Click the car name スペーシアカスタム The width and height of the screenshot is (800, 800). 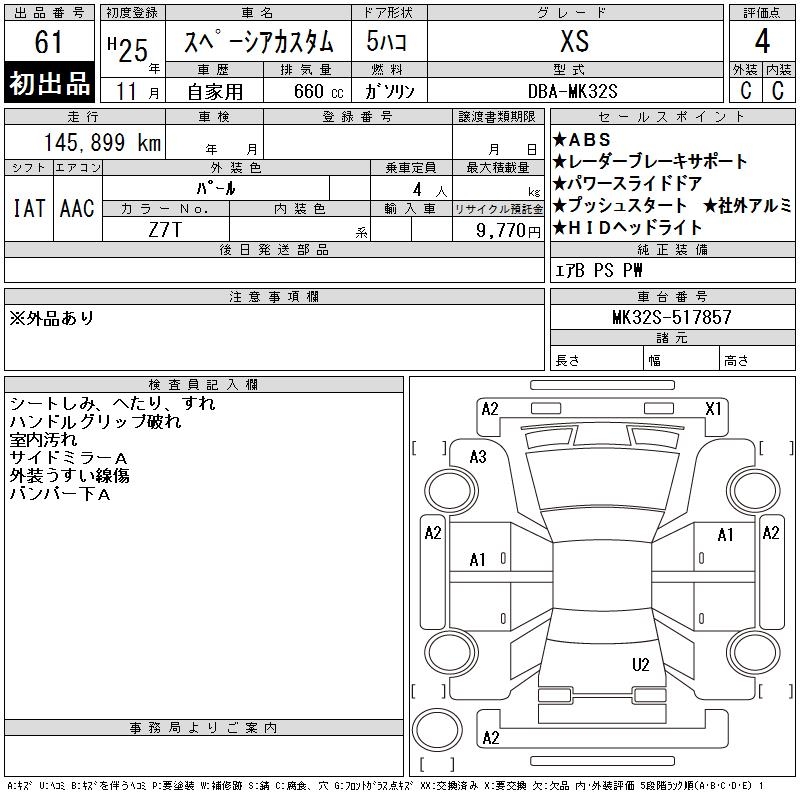click(x=259, y=42)
